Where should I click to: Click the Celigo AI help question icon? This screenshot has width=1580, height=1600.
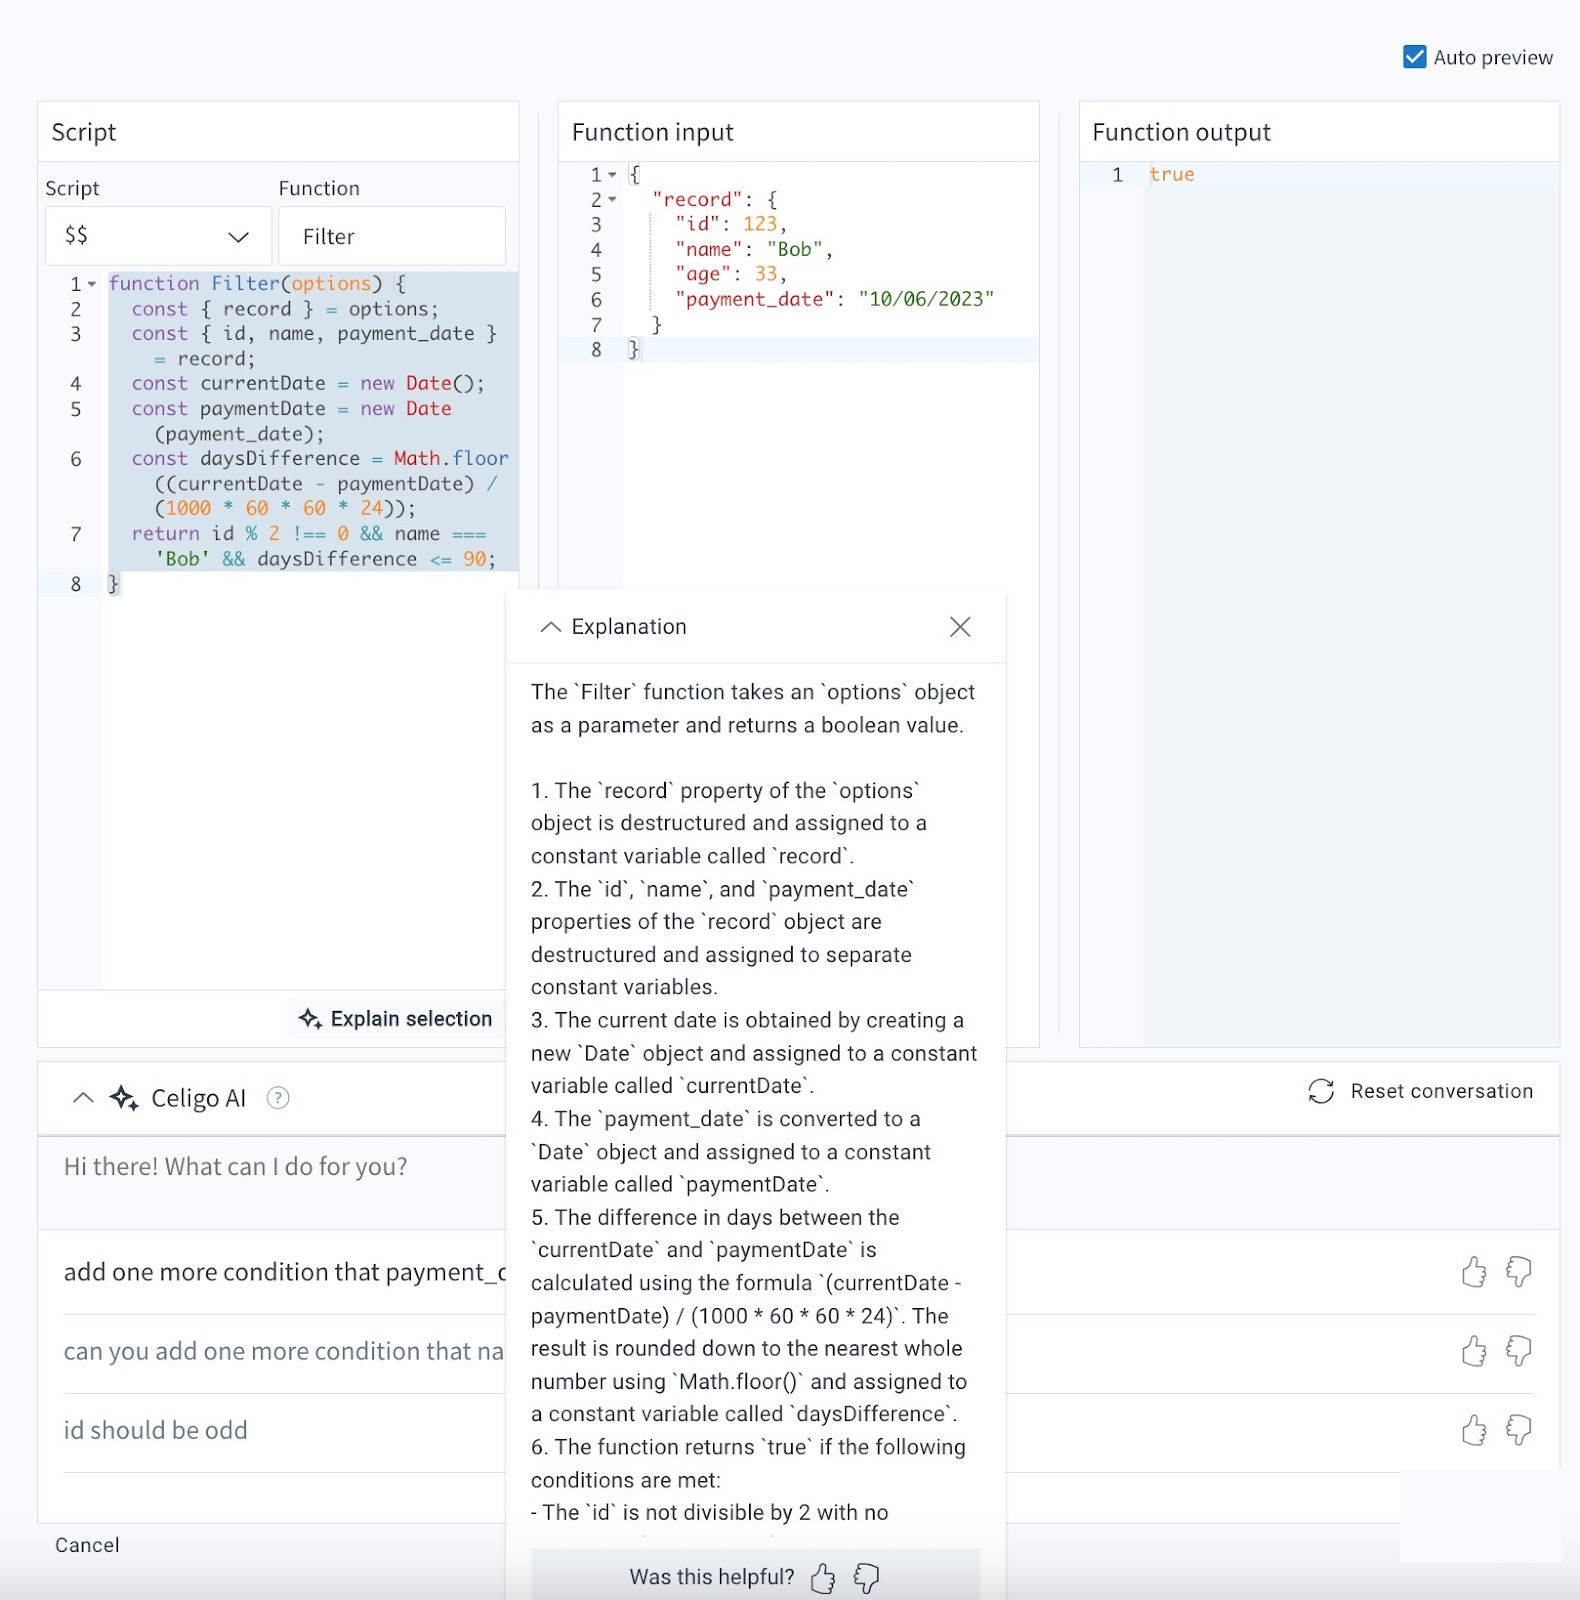[278, 1098]
